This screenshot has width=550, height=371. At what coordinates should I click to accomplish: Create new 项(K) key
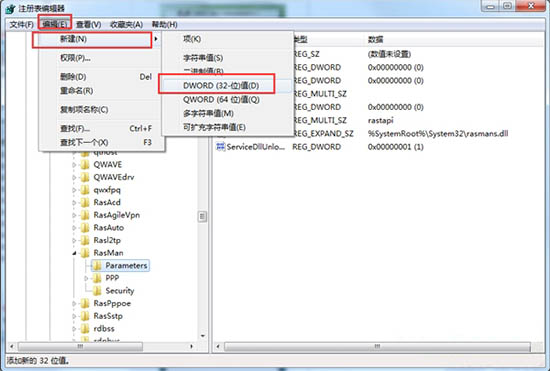(x=227, y=39)
